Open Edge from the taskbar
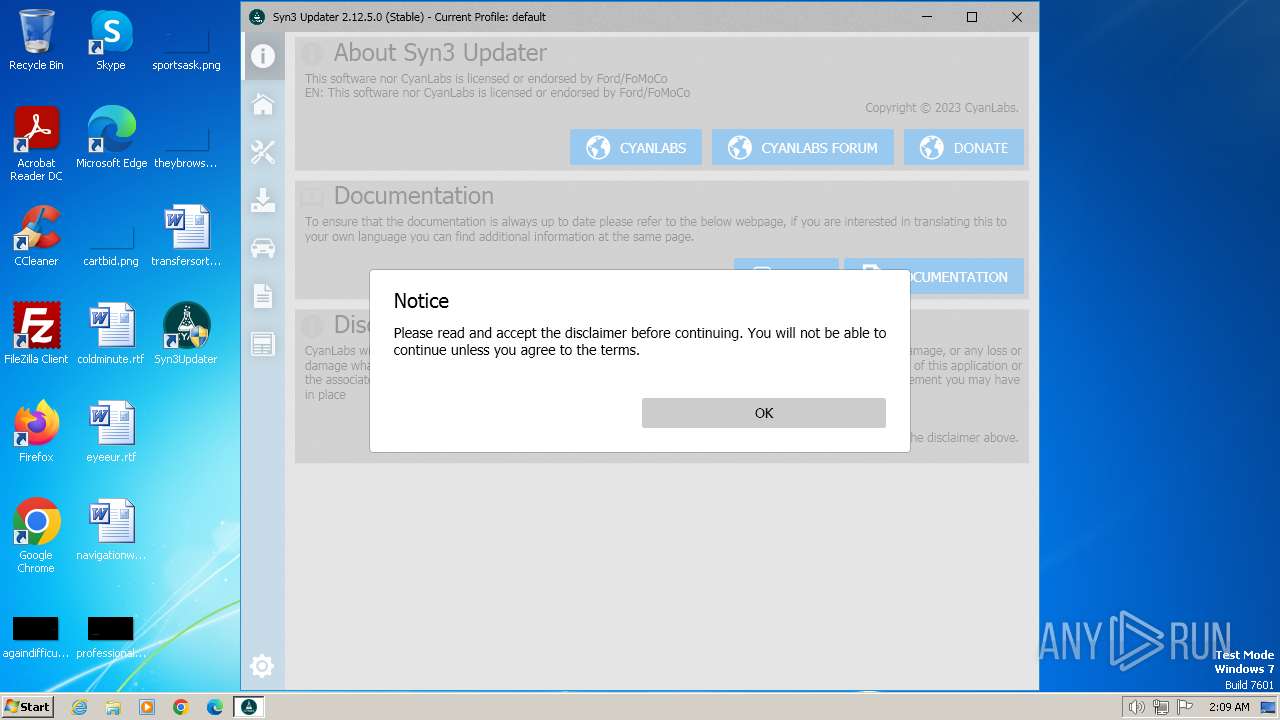This screenshot has height=720, width=1280. (x=214, y=707)
